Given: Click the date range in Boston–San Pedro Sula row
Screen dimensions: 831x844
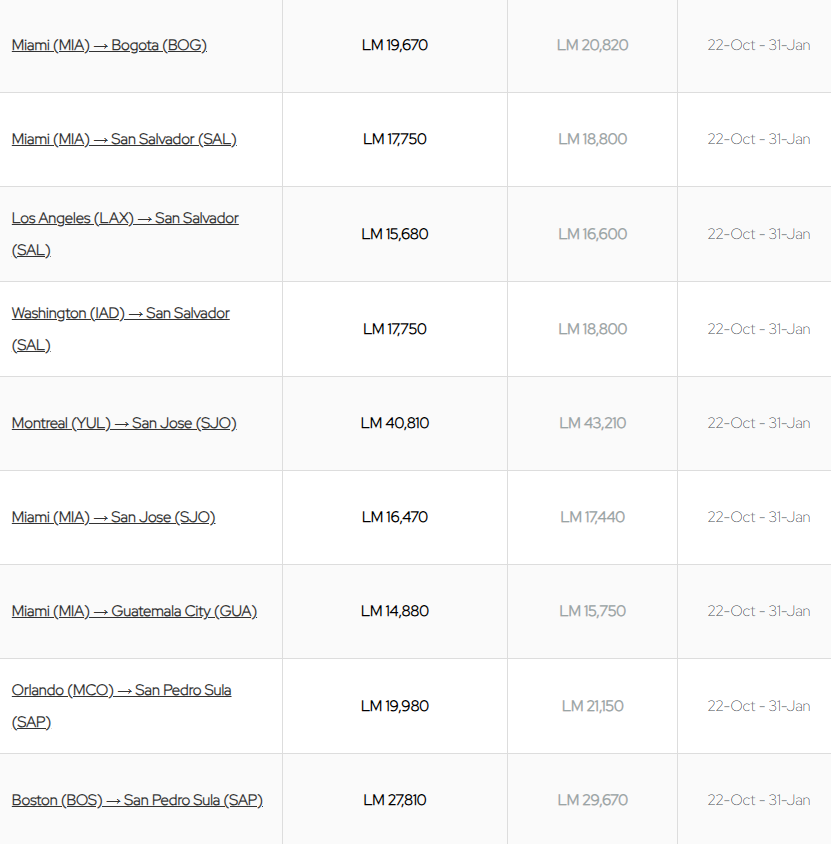Looking at the screenshot, I should click(x=759, y=800).
